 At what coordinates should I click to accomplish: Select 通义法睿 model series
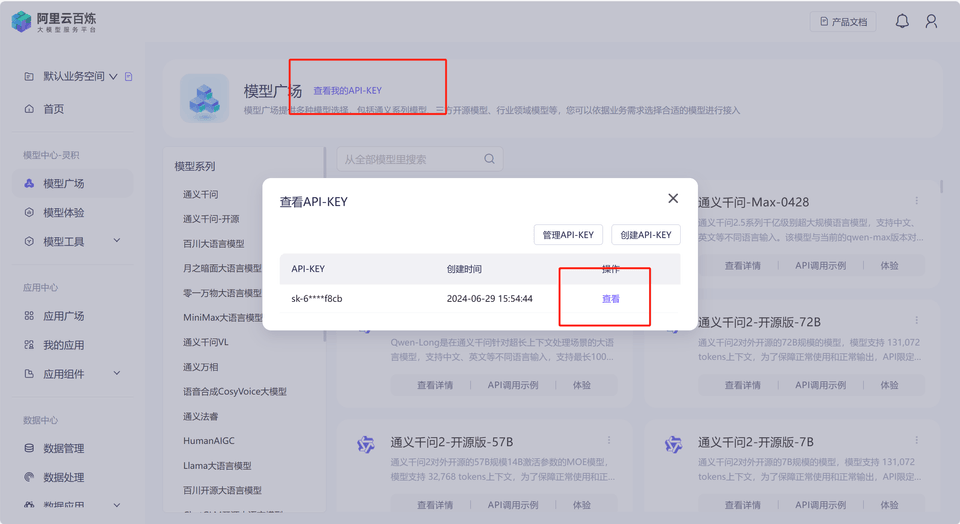[200, 416]
